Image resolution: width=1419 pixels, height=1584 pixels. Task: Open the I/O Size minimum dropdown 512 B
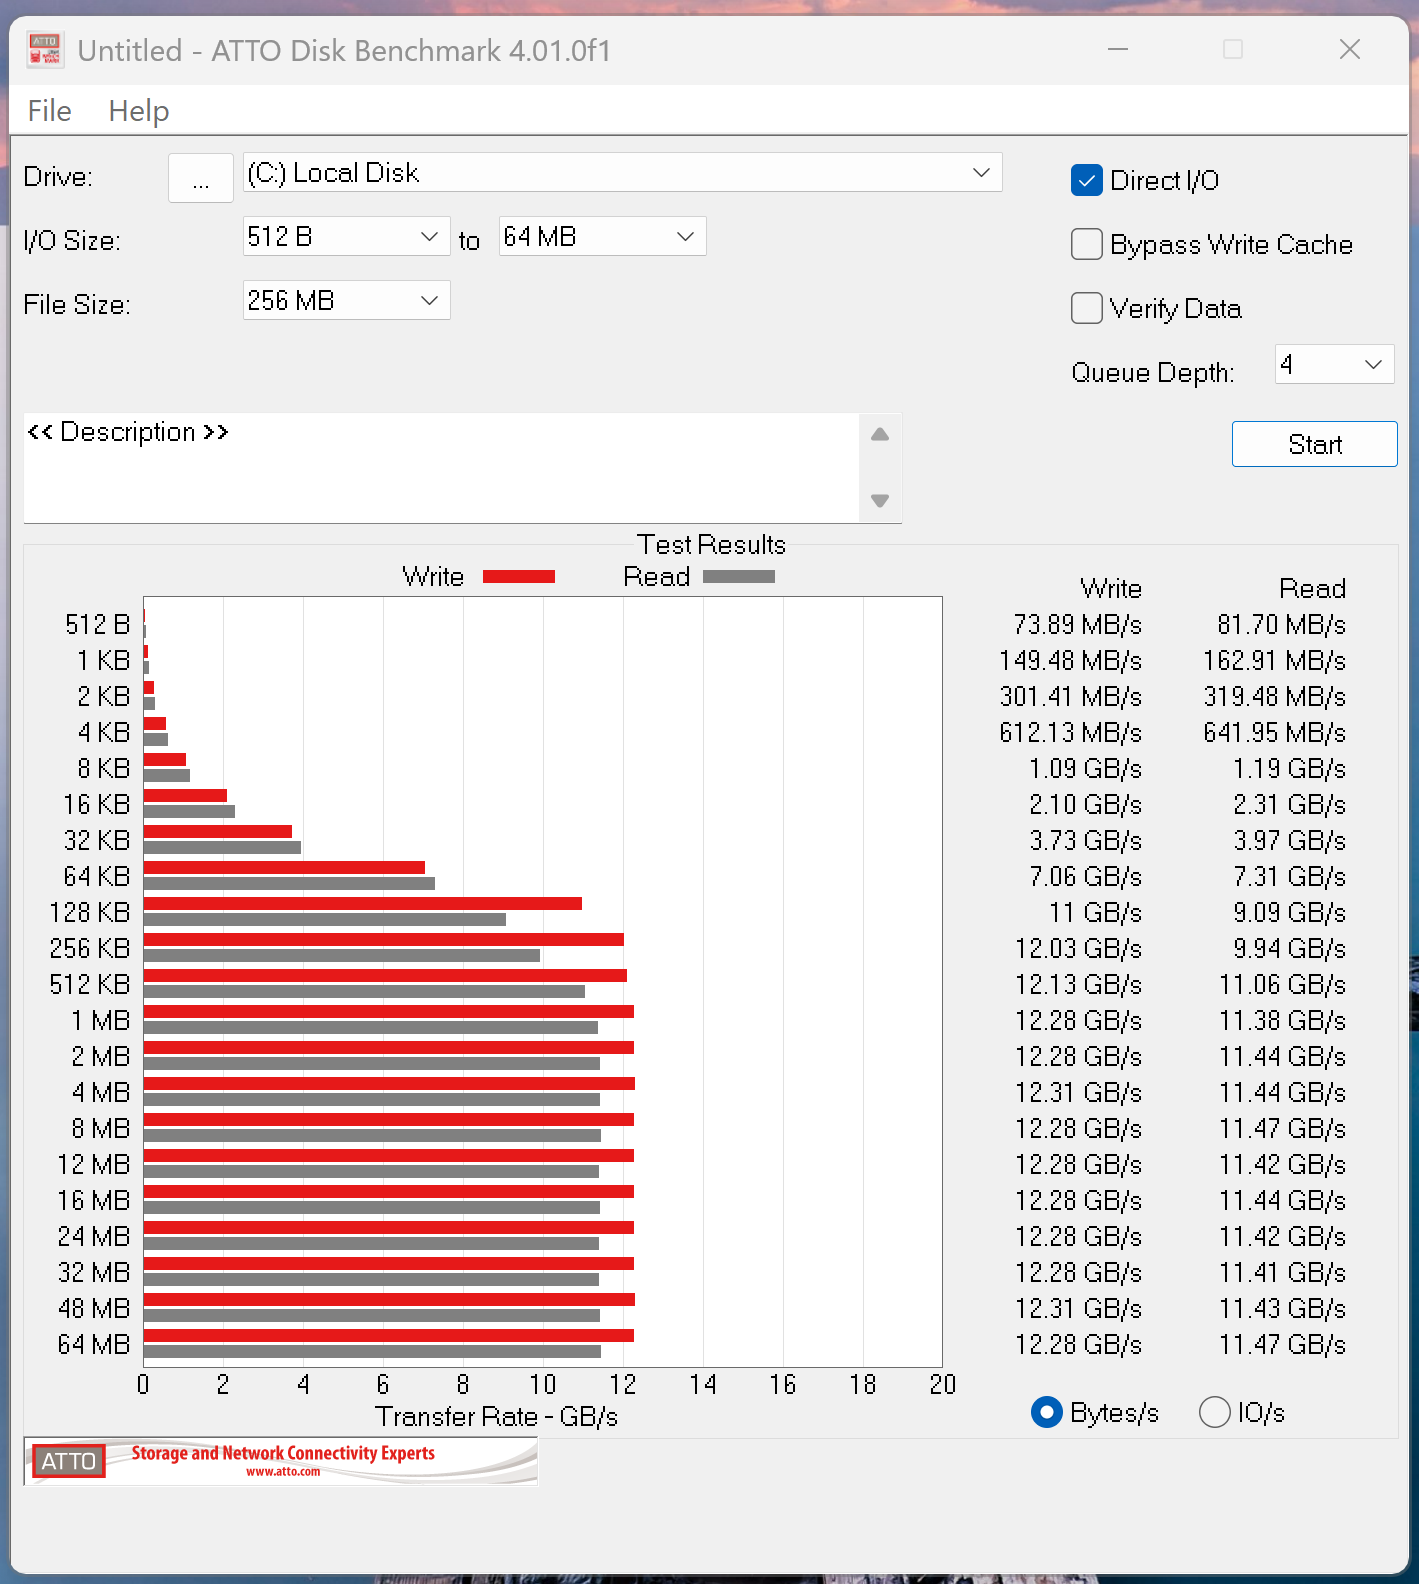pyautogui.click(x=346, y=237)
